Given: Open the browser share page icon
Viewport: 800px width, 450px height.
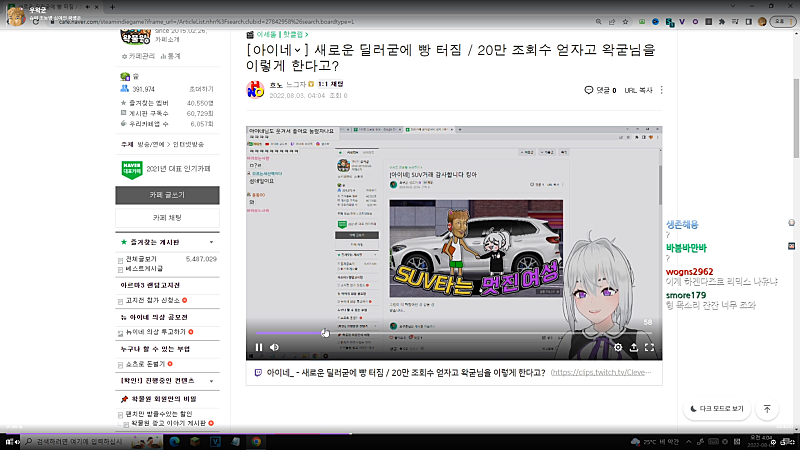Looking at the screenshot, I should pyautogui.click(x=612, y=22).
